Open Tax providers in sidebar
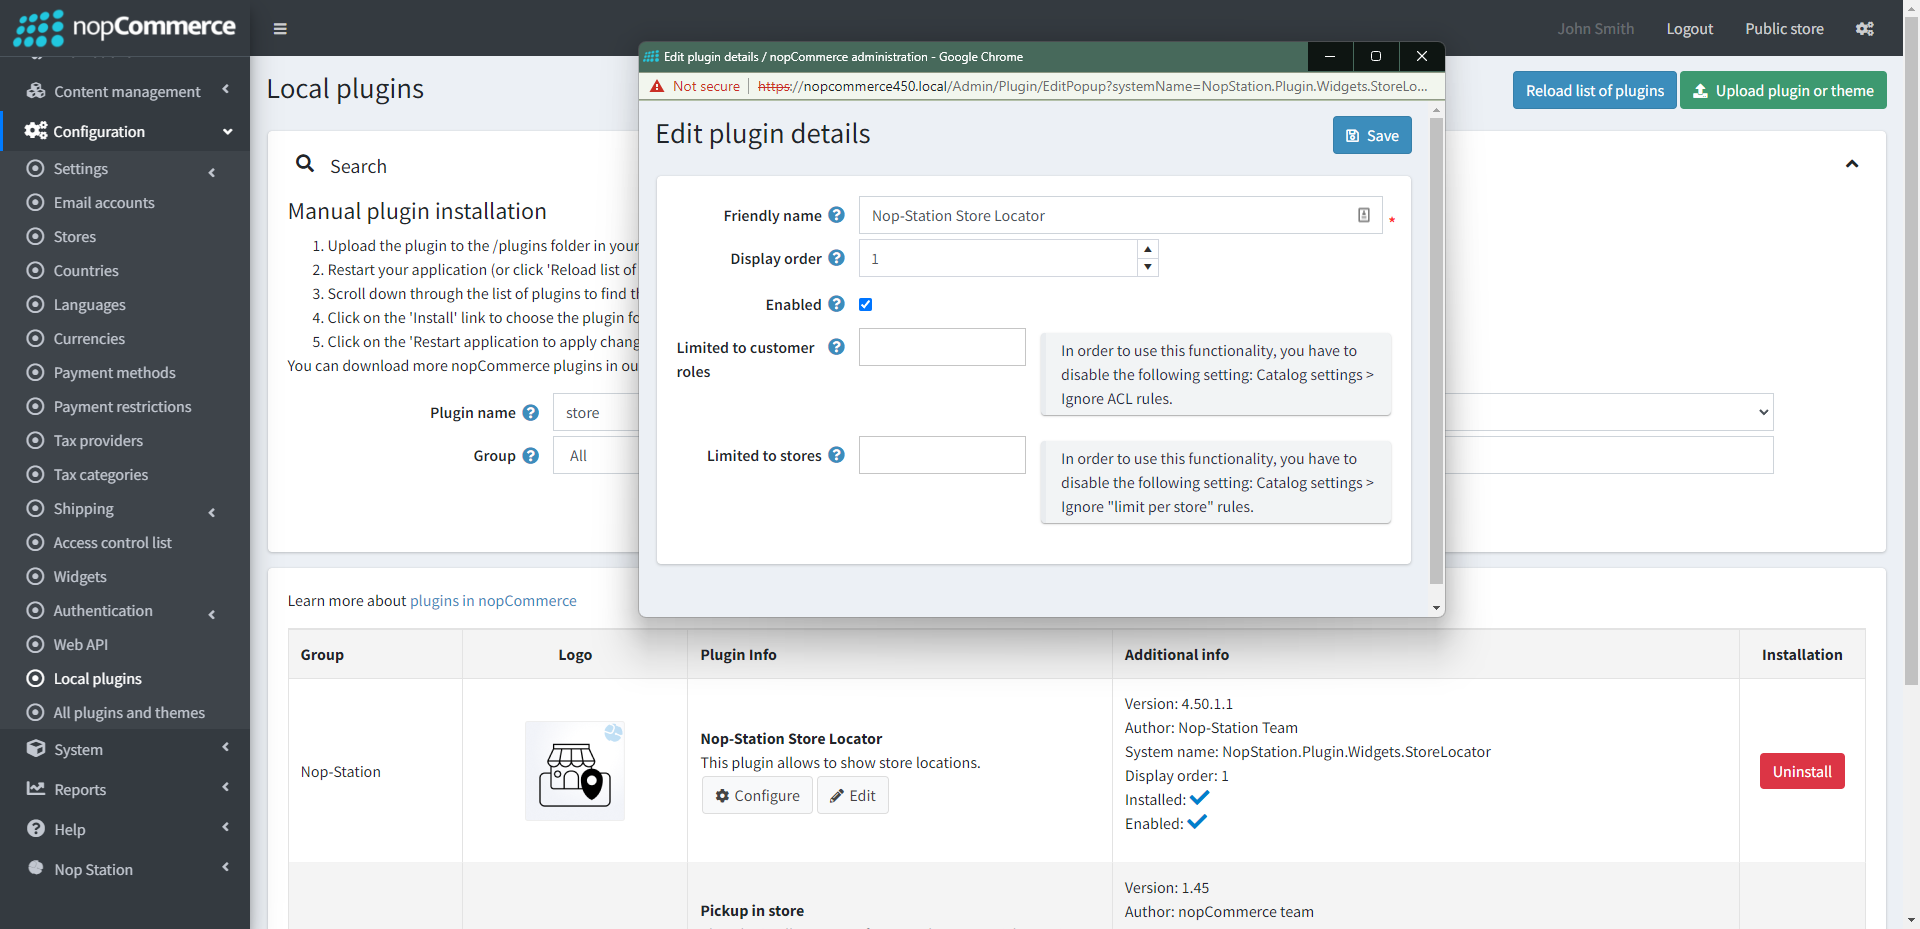The height and width of the screenshot is (929, 1920). pyautogui.click(x=98, y=441)
